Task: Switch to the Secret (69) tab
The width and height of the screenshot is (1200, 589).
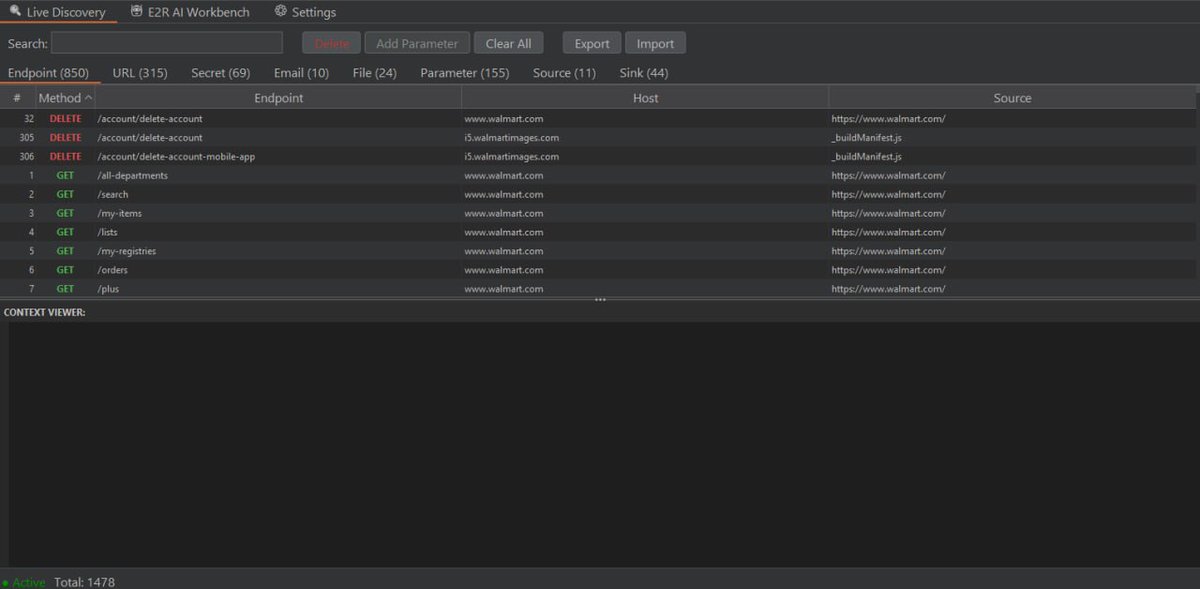Action: click(x=221, y=73)
